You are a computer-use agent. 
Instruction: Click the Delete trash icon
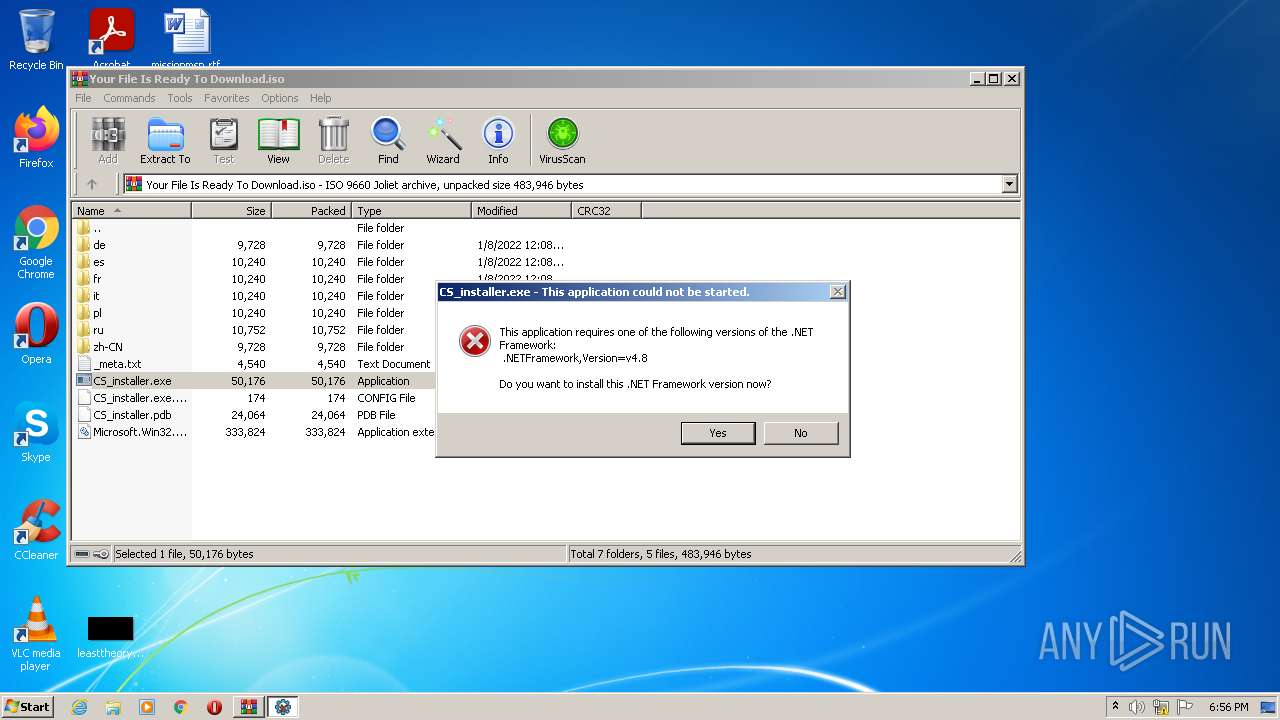[x=333, y=140]
